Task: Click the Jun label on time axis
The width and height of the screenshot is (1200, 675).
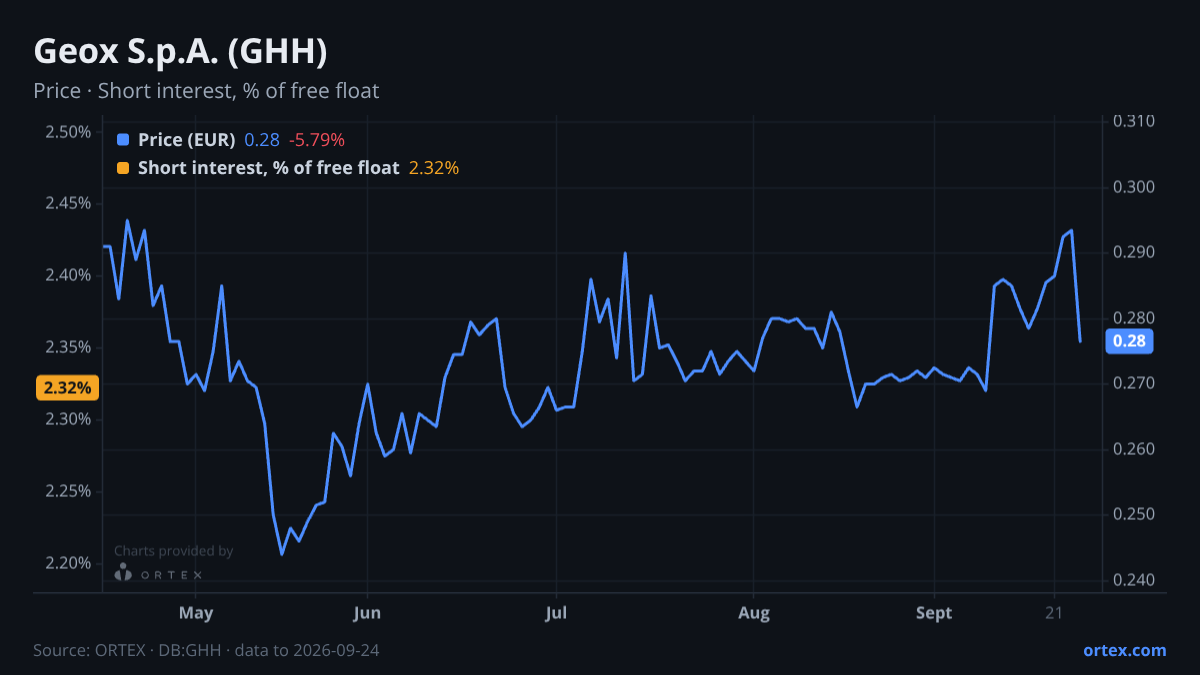Action: click(x=367, y=613)
